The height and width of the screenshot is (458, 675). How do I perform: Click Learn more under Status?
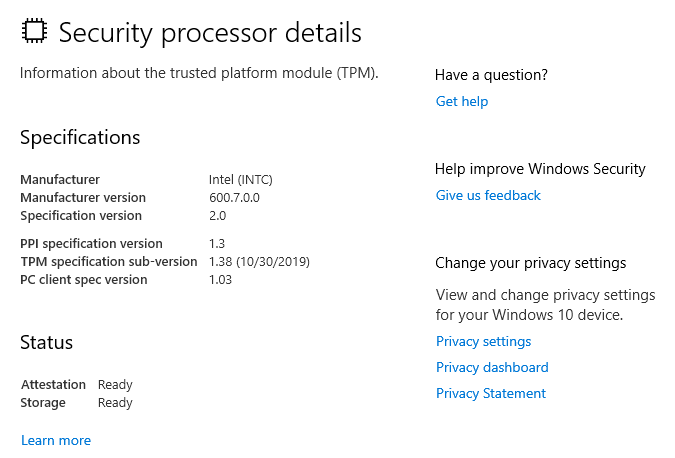point(56,440)
